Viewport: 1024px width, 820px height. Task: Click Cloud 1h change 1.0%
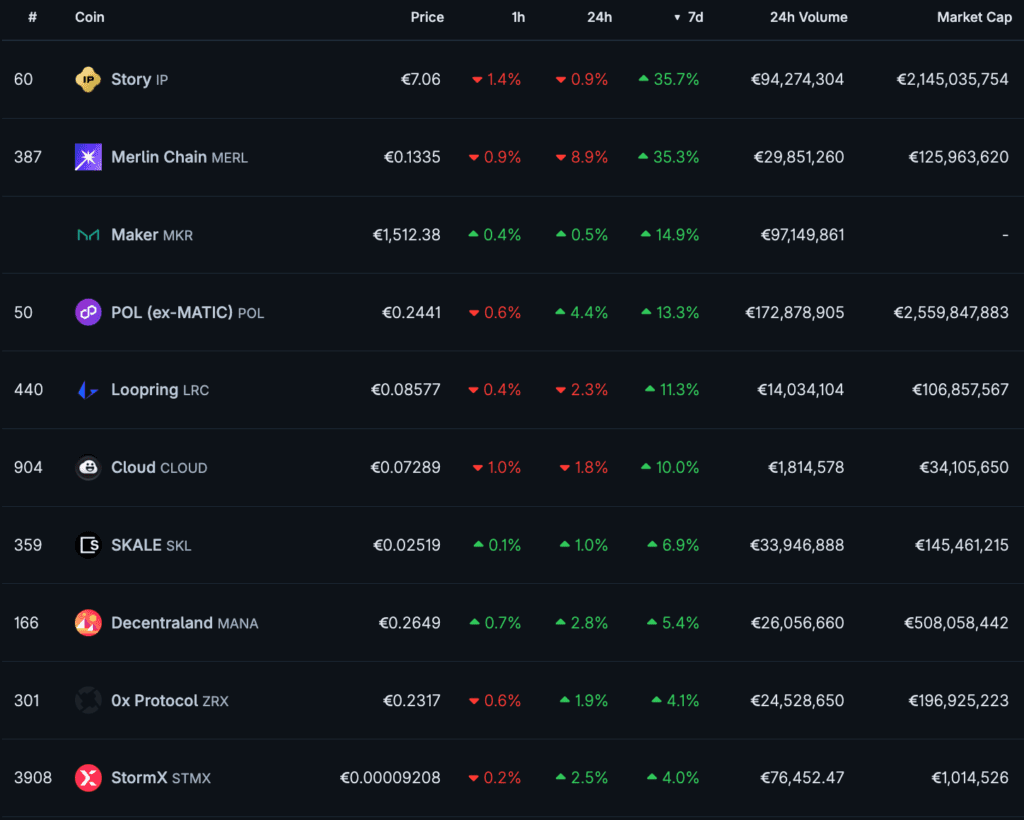pyautogui.click(x=497, y=468)
